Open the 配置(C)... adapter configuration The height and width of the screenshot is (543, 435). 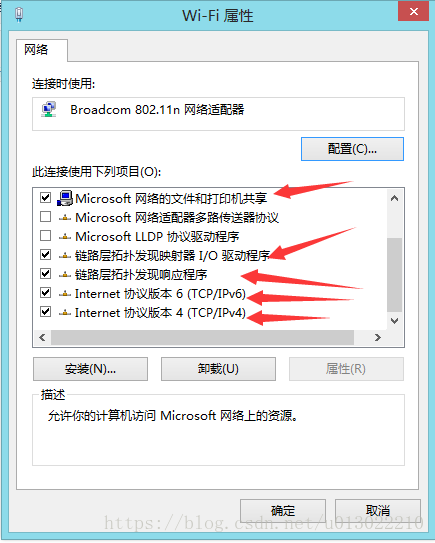coord(352,149)
